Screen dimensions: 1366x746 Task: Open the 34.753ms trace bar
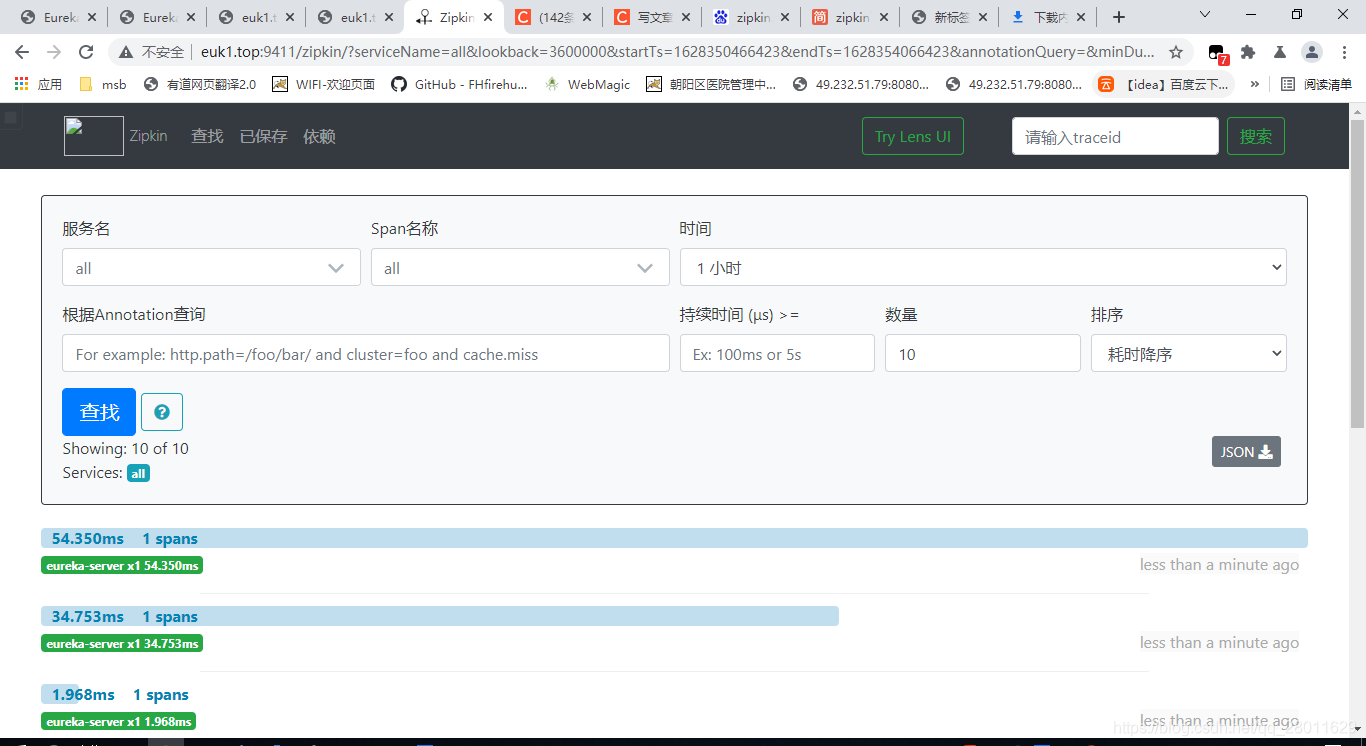pos(440,616)
